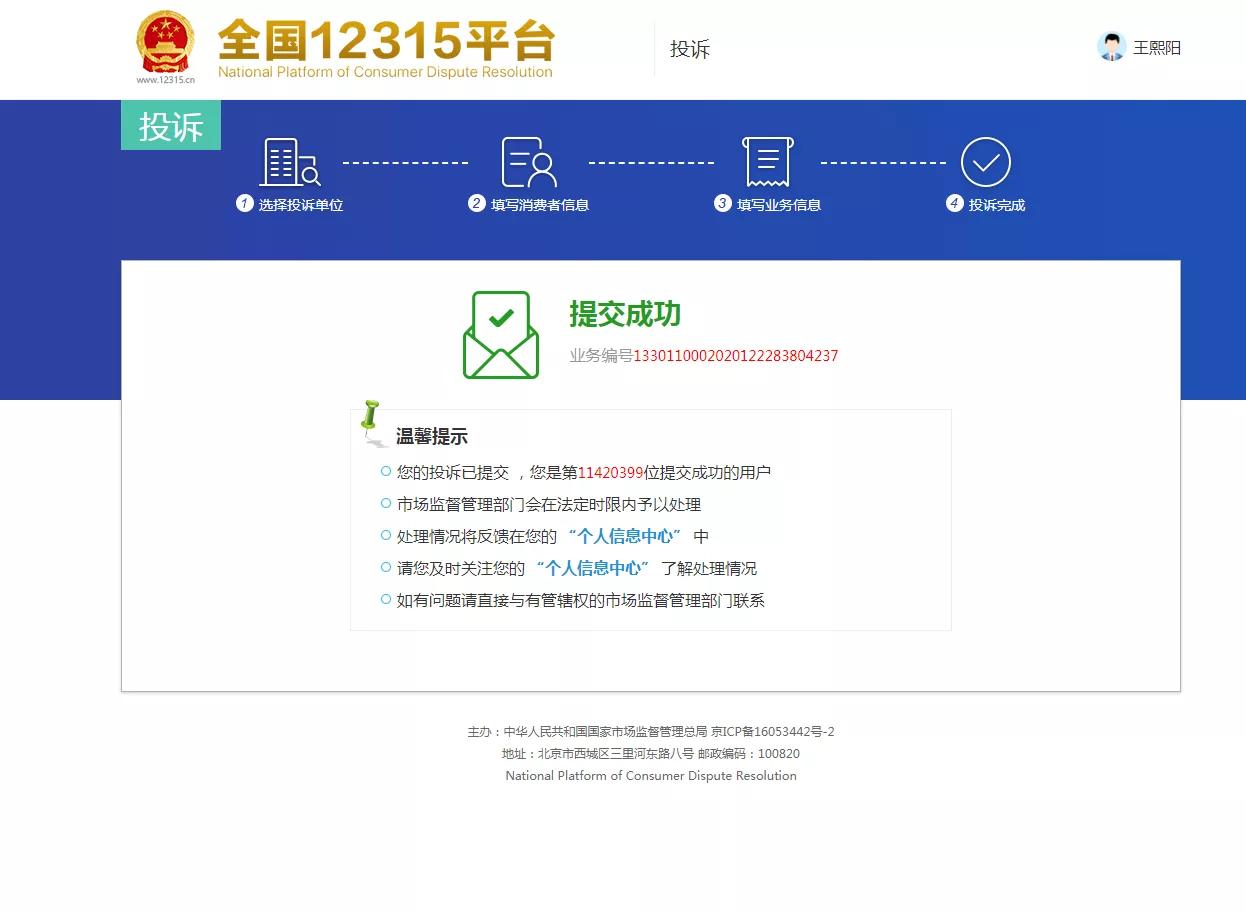Click the consumer info form icon
Screen dimensions: 1246x912
pyautogui.click(x=528, y=162)
